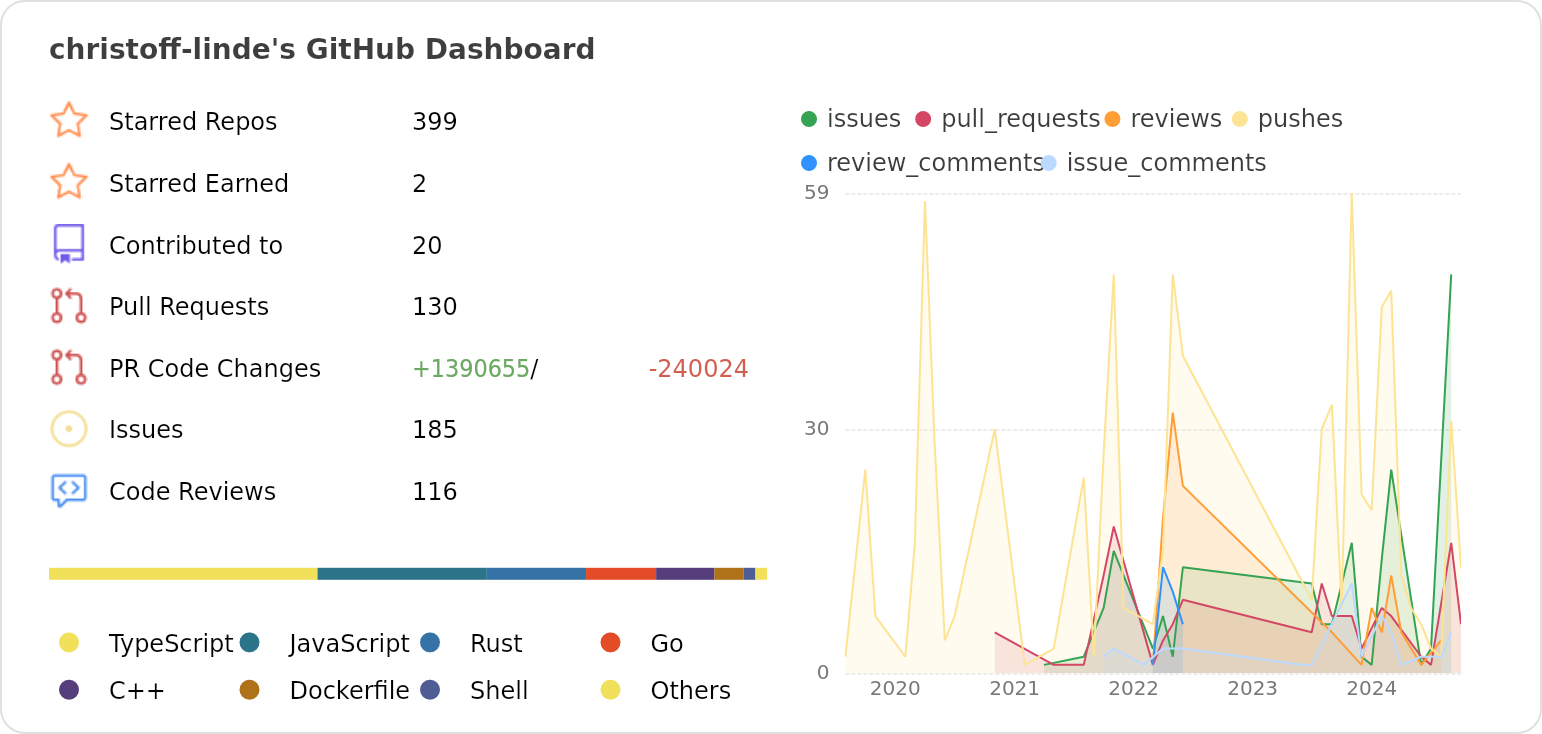Click the 2022 x-axis label
The height and width of the screenshot is (734, 1542).
click(x=1133, y=688)
